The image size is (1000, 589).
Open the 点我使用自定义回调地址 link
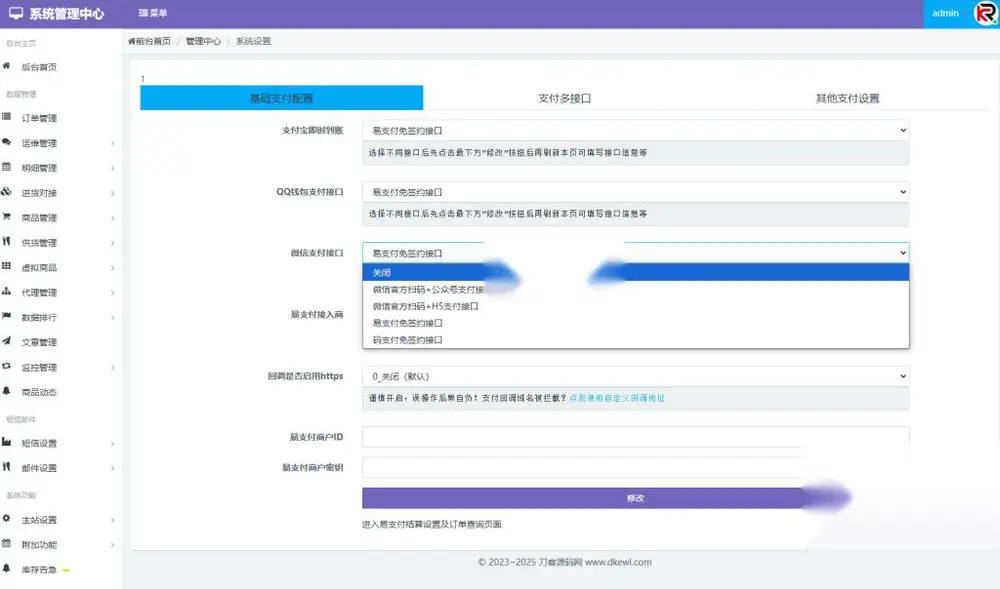617,398
